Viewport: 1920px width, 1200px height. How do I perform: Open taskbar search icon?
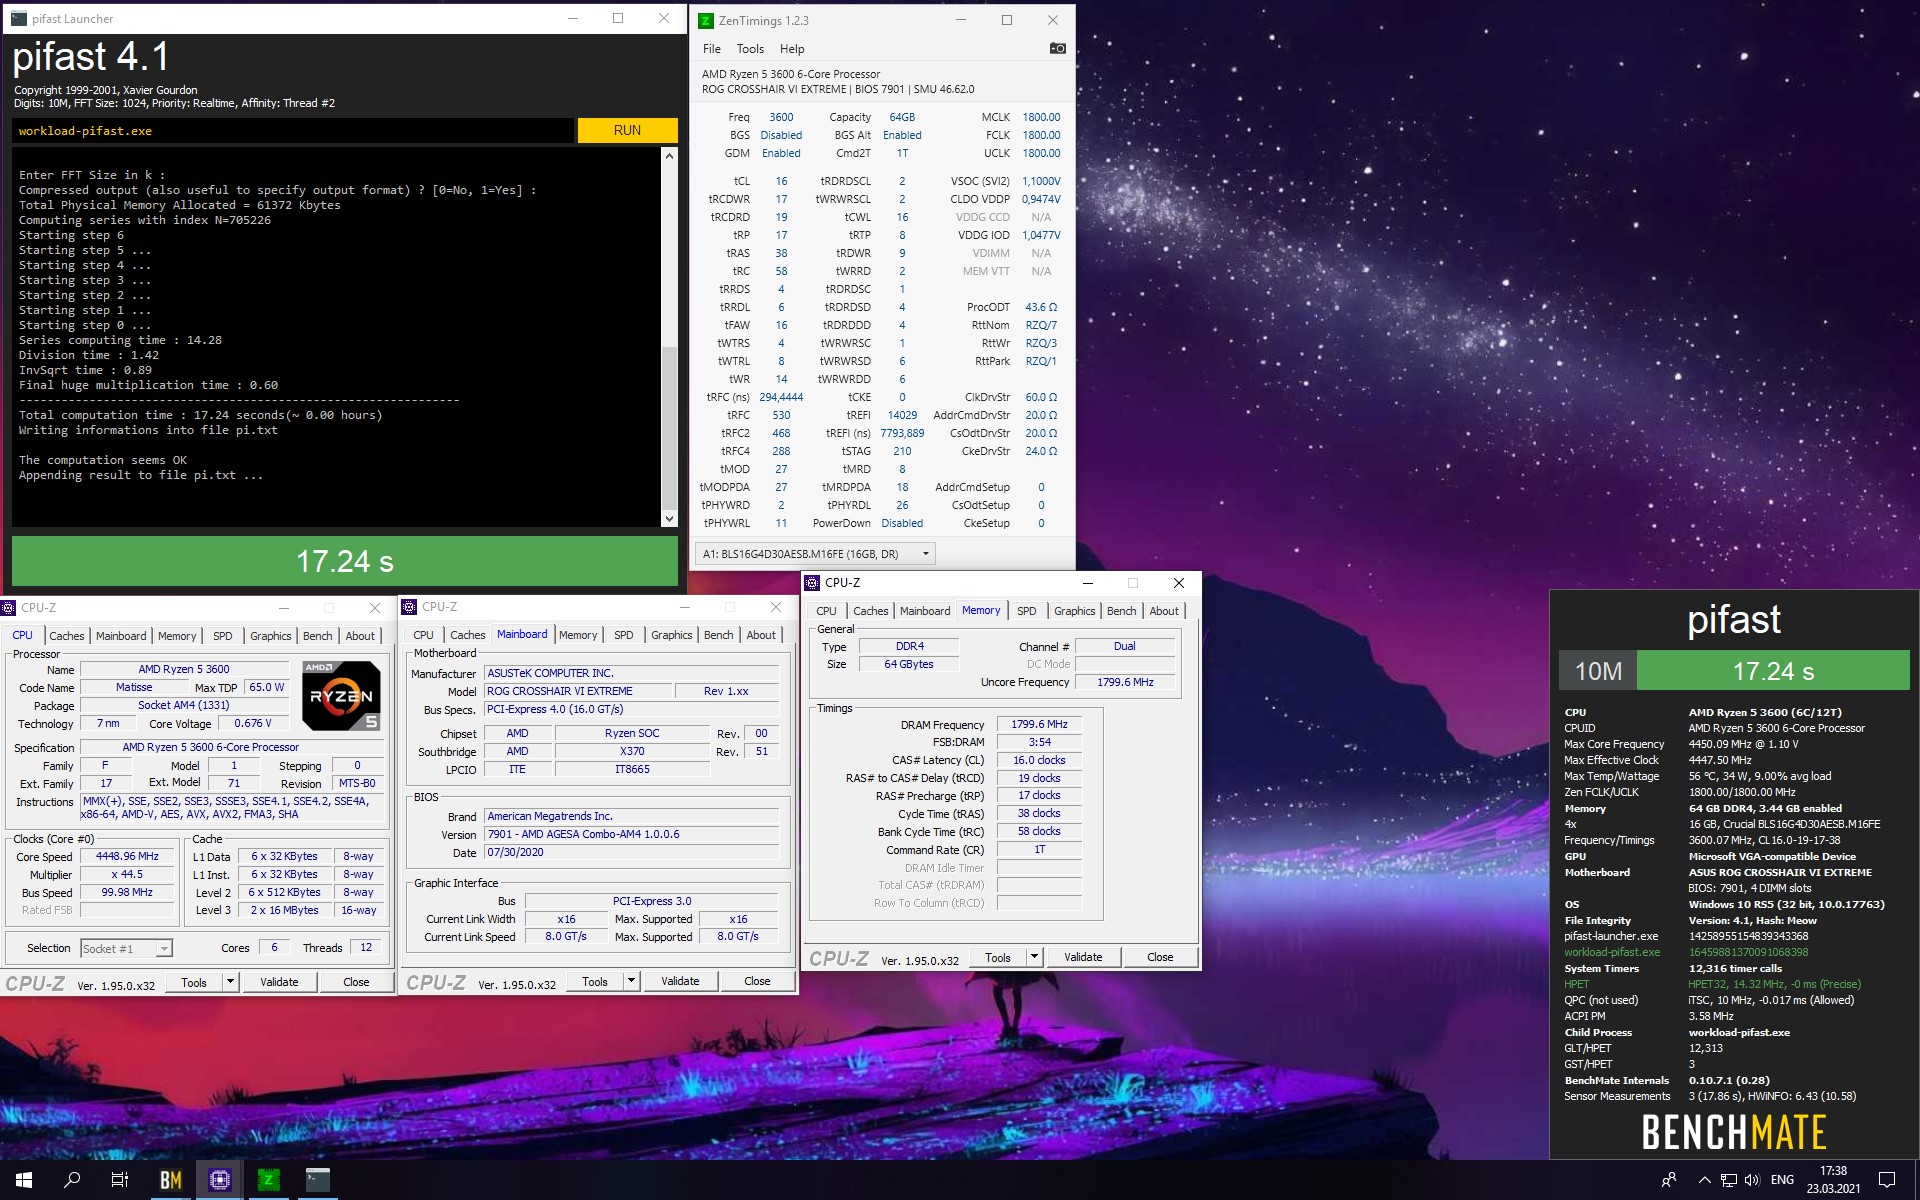tap(72, 1180)
